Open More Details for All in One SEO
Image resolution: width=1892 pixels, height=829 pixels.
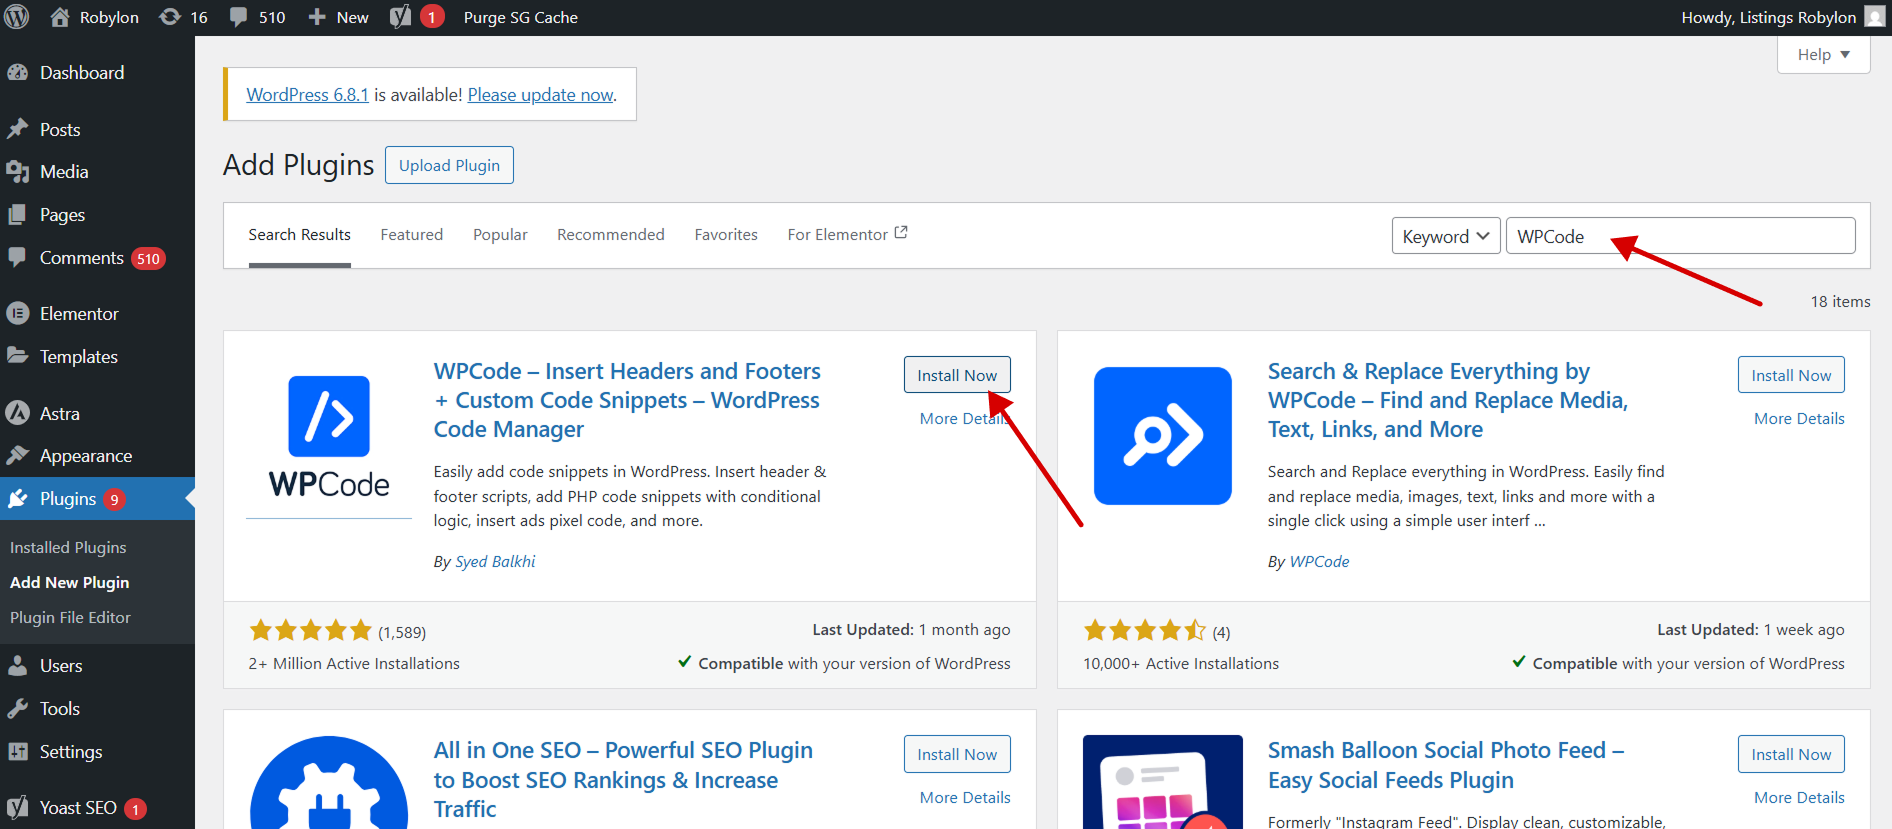point(965,797)
